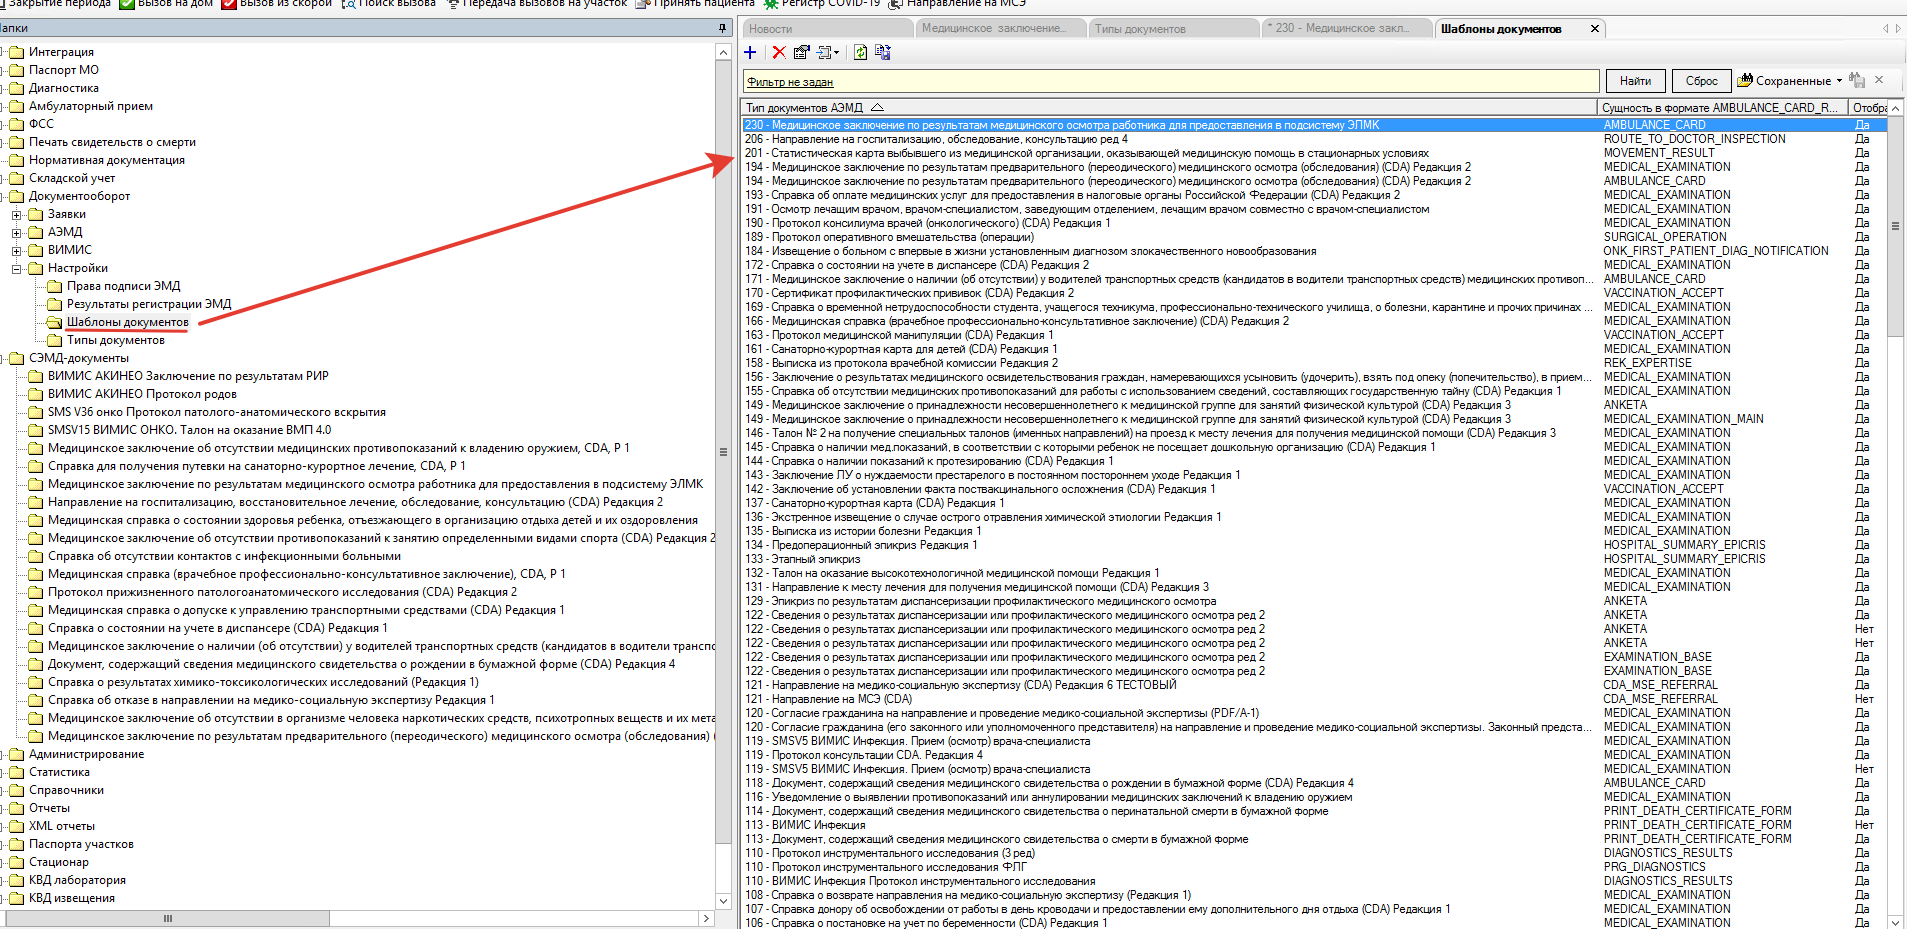This screenshot has width=1907, height=929.
Task: Close the Шаблоны документов tab
Action: coord(1595,29)
